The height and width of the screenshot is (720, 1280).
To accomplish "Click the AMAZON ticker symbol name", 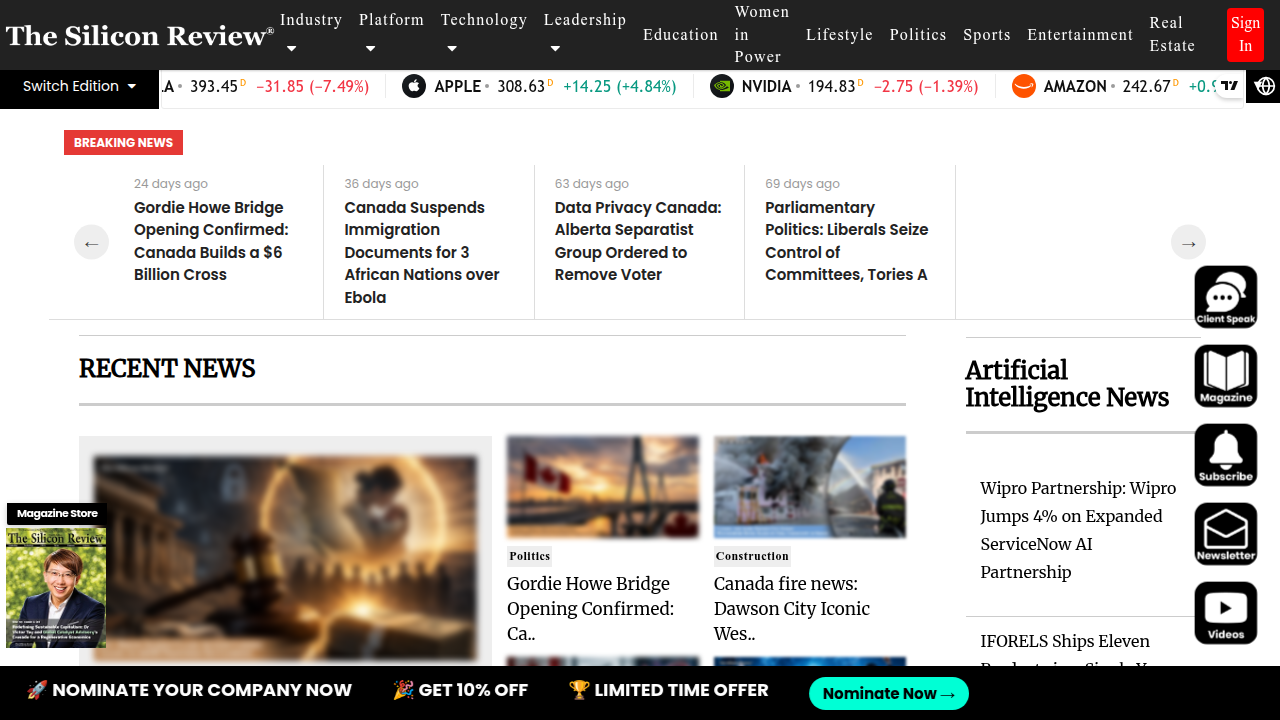I will 1075,86.
